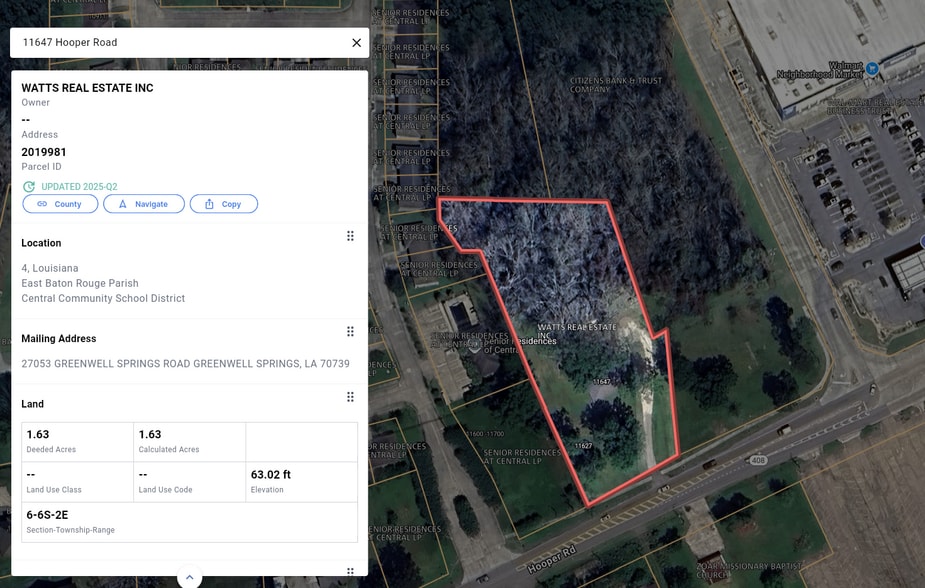Click the Walmart Neighborhood Market map pin

pyautogui.click(x=872, y=69)
